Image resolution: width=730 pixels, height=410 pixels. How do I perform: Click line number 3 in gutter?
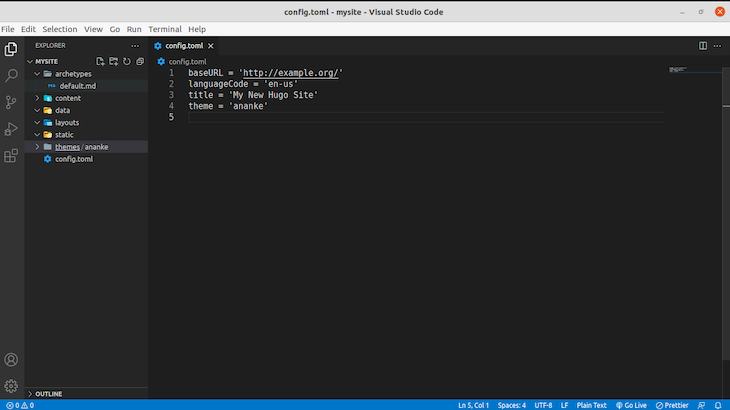[x=171, y=95]
